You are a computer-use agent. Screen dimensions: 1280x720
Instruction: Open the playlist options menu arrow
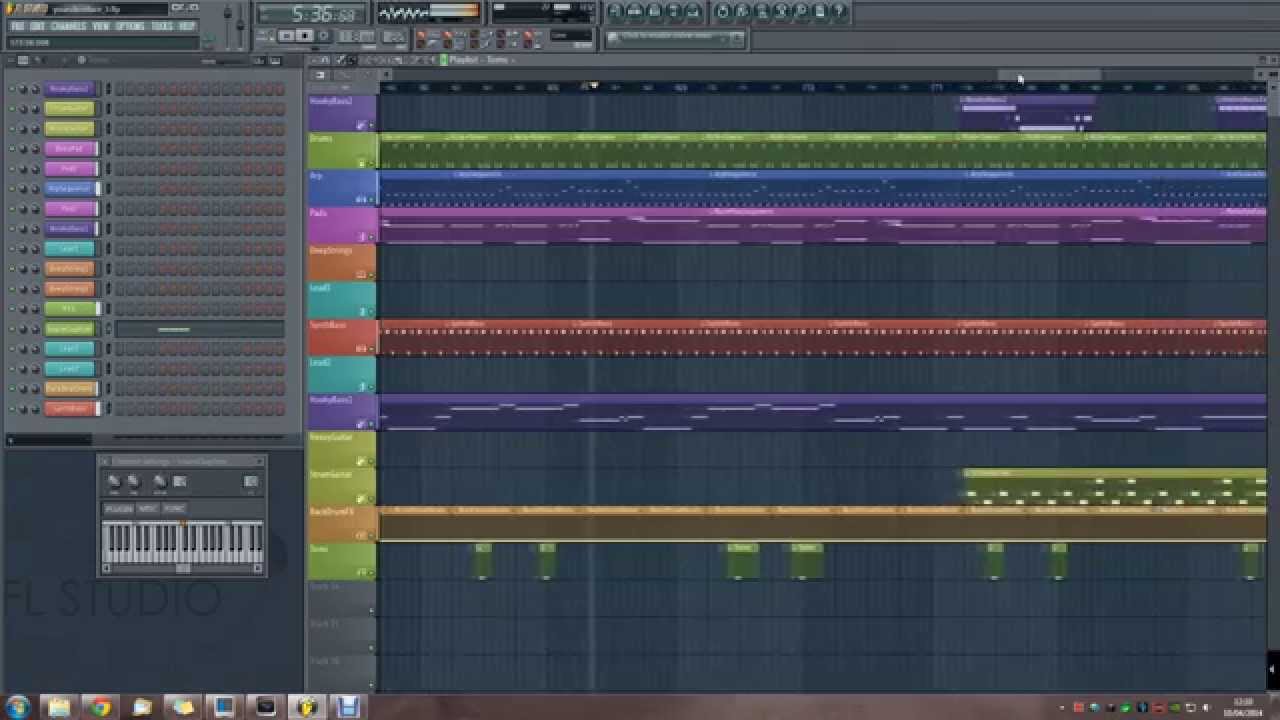(316, 60)
